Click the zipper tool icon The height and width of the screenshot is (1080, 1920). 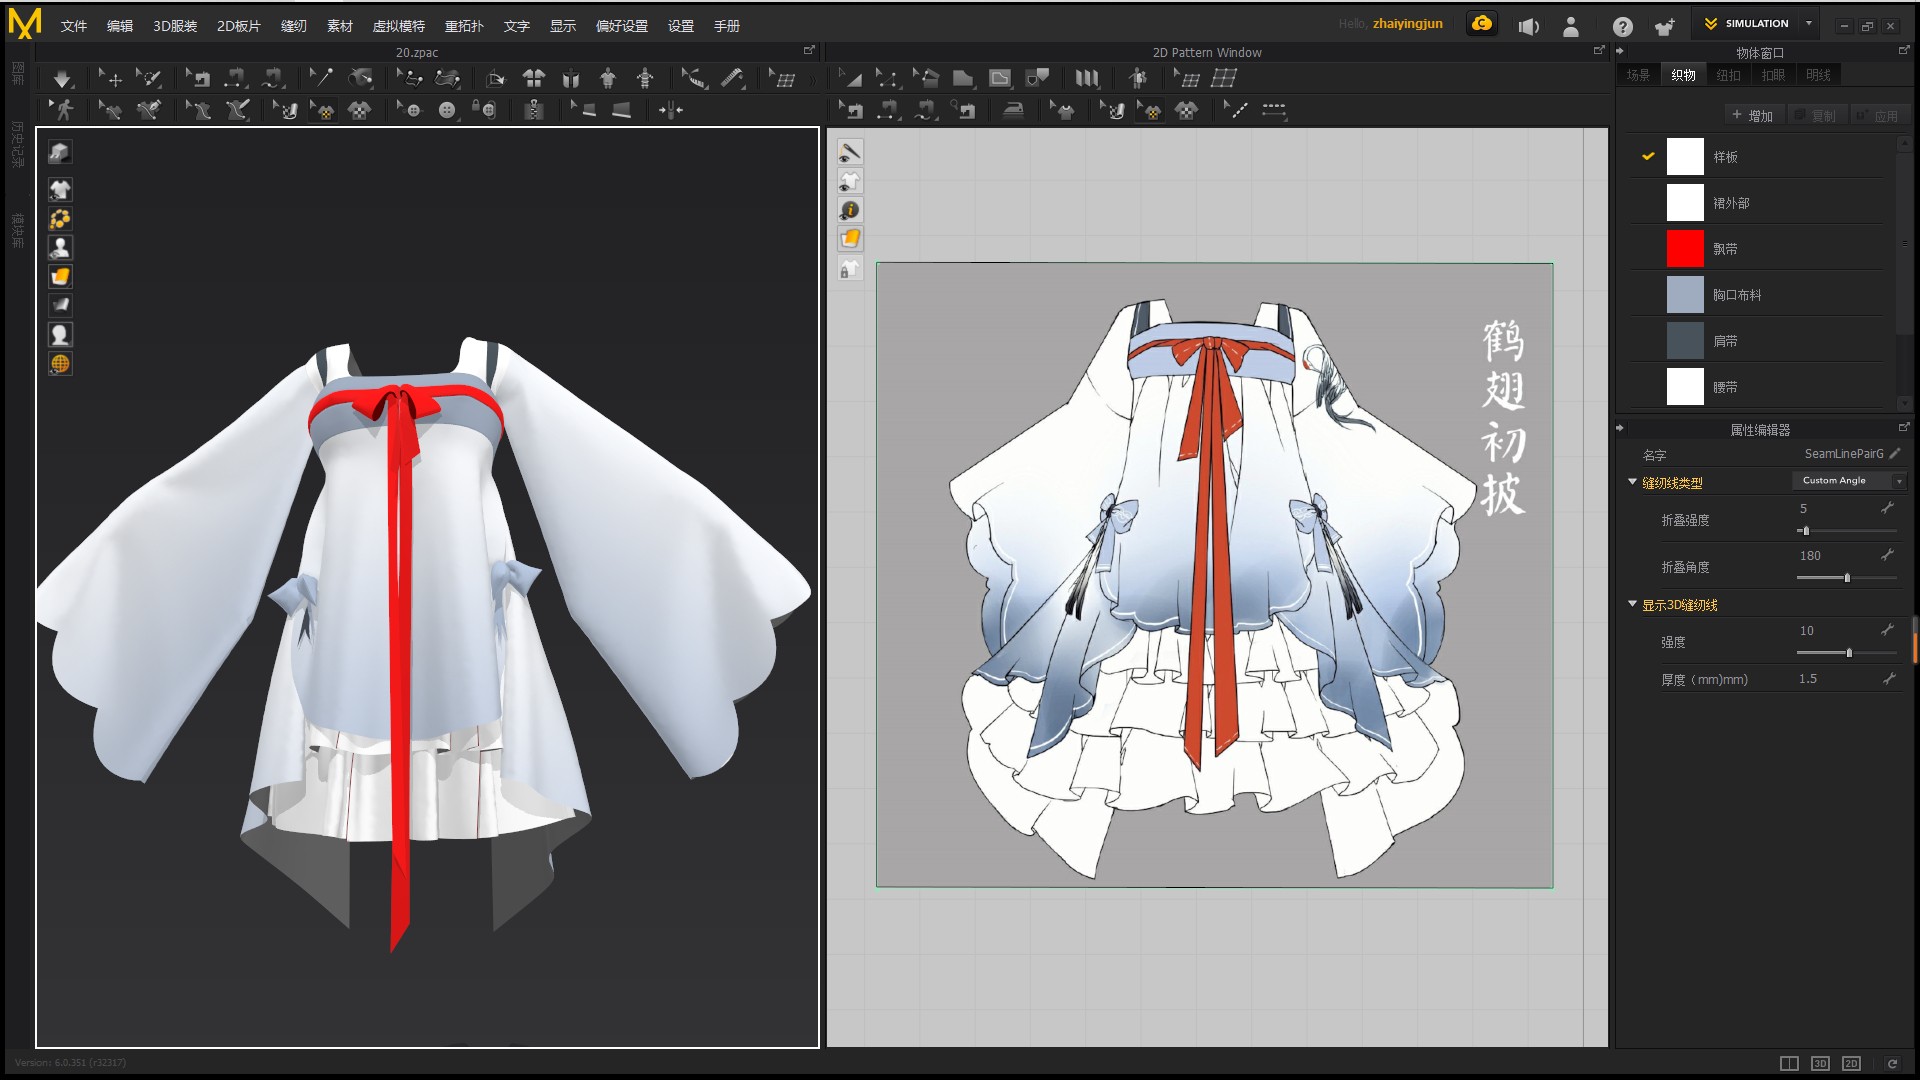coord(534,110)
